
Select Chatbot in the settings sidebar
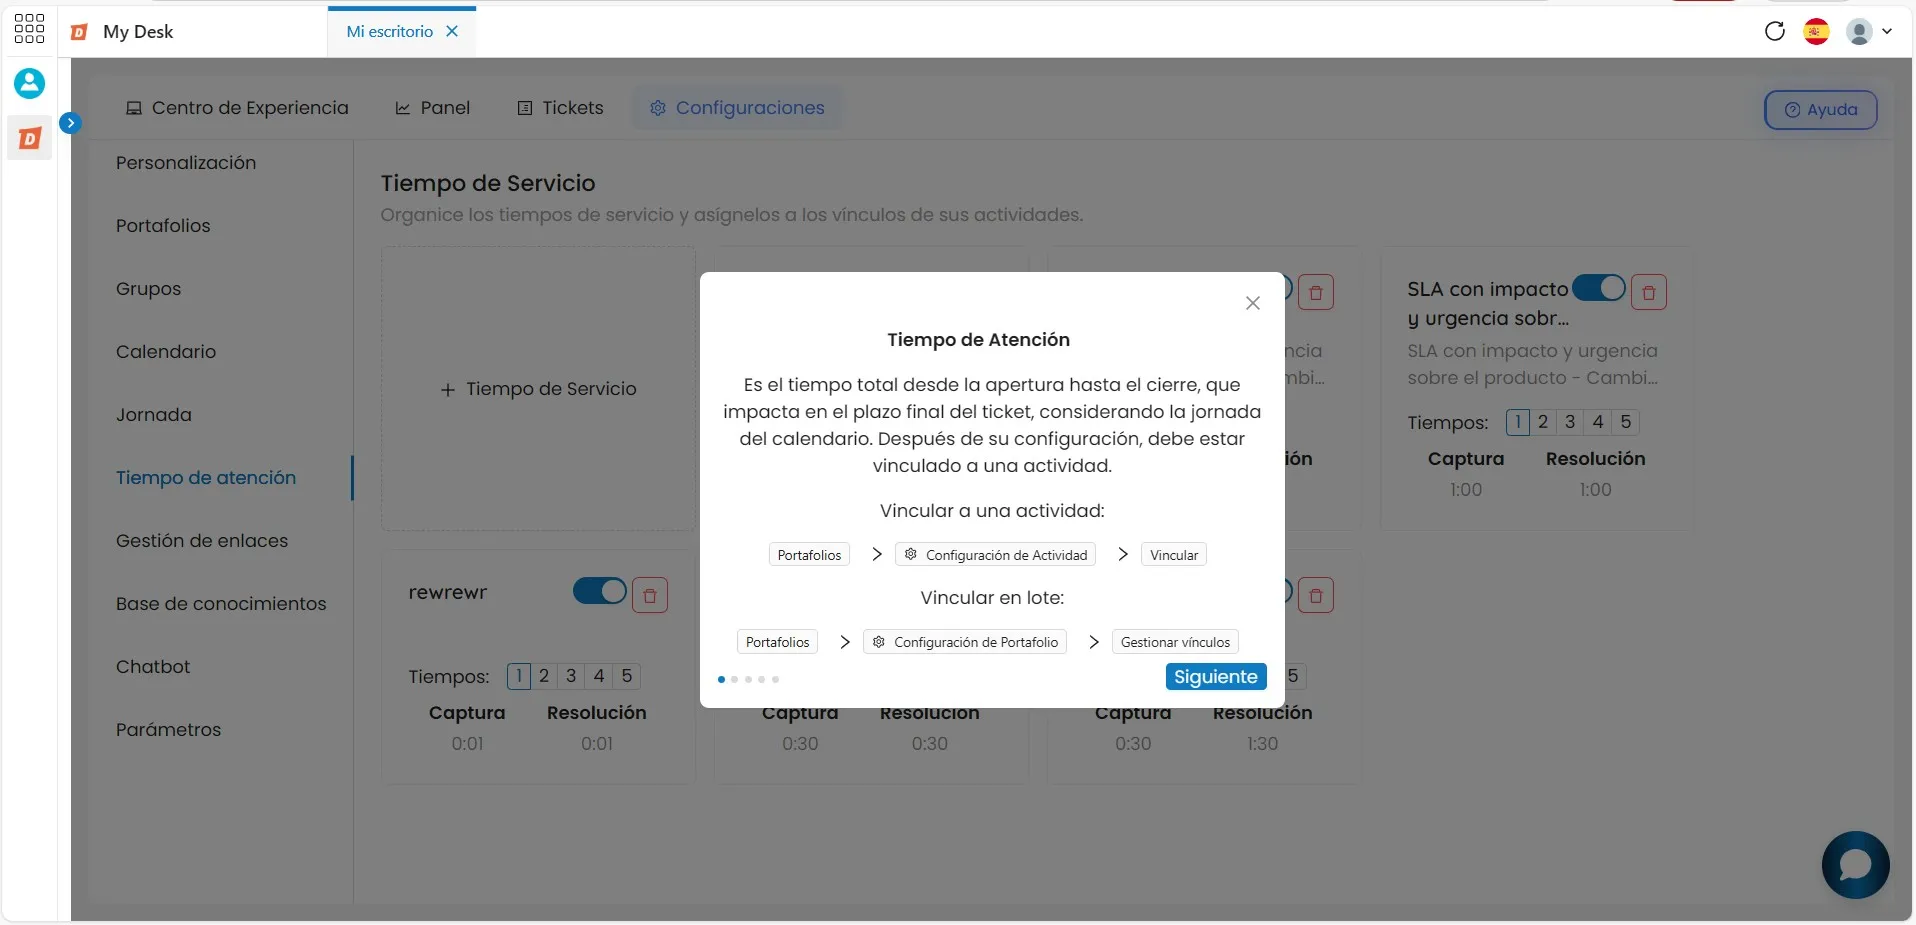153,667
